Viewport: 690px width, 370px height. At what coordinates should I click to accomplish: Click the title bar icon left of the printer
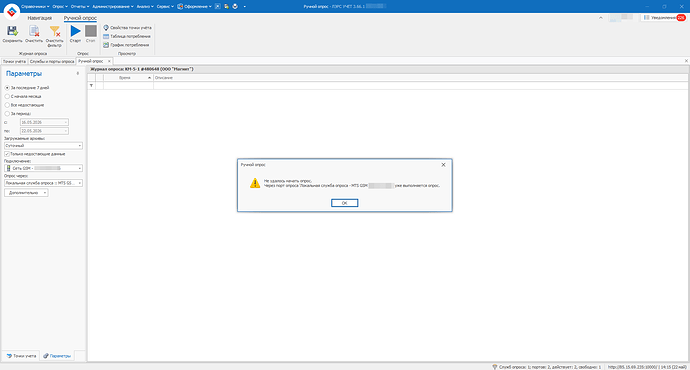tap(226, 6)
